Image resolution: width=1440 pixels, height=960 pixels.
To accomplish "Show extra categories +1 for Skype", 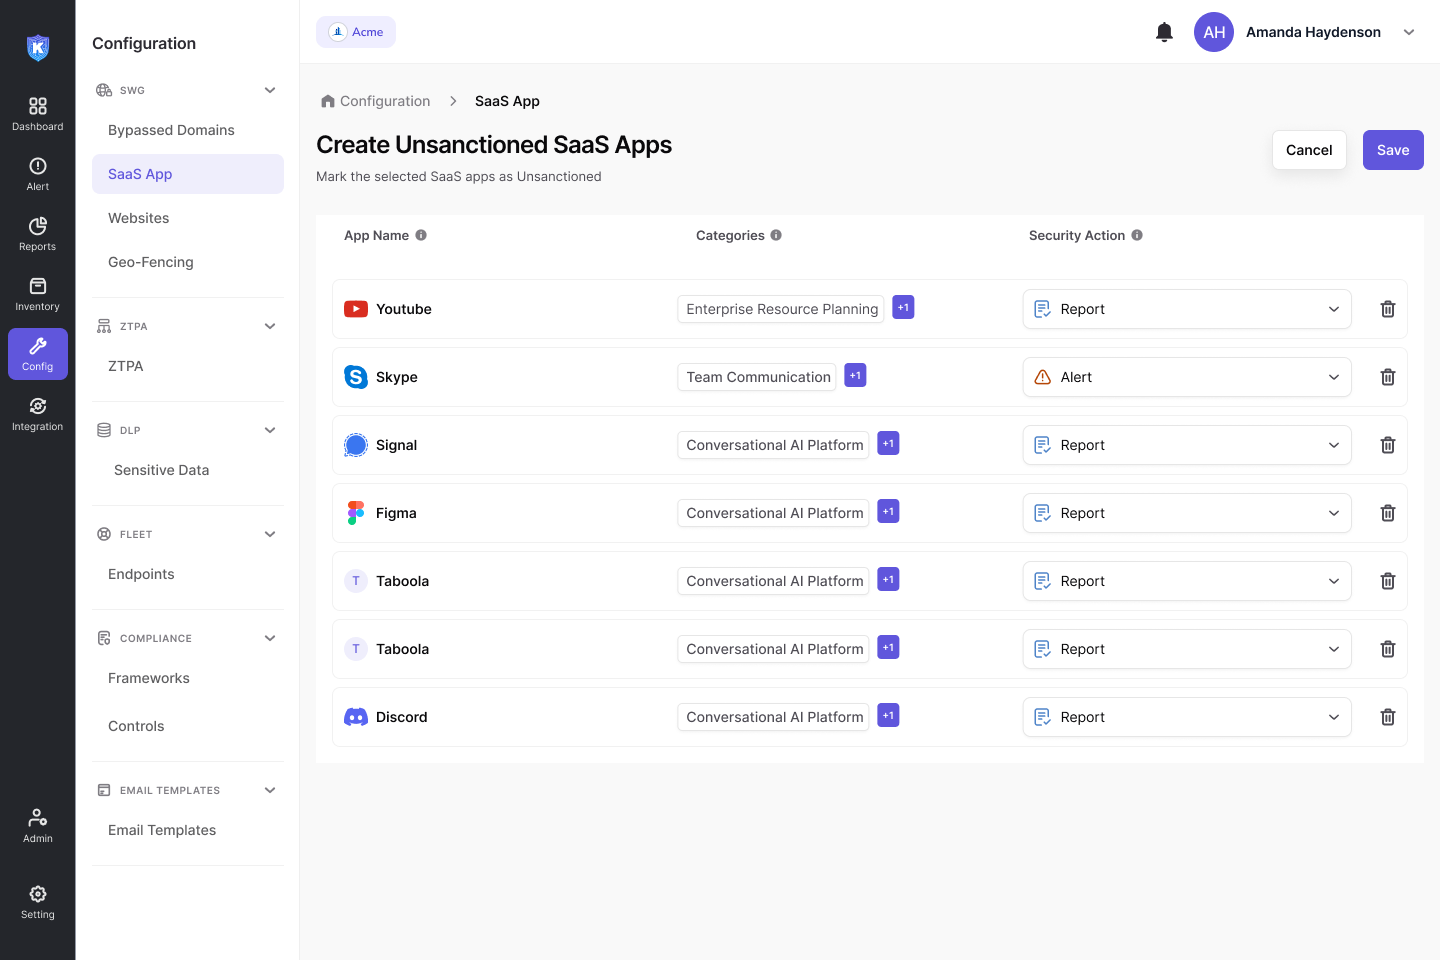I will [855, 375].
